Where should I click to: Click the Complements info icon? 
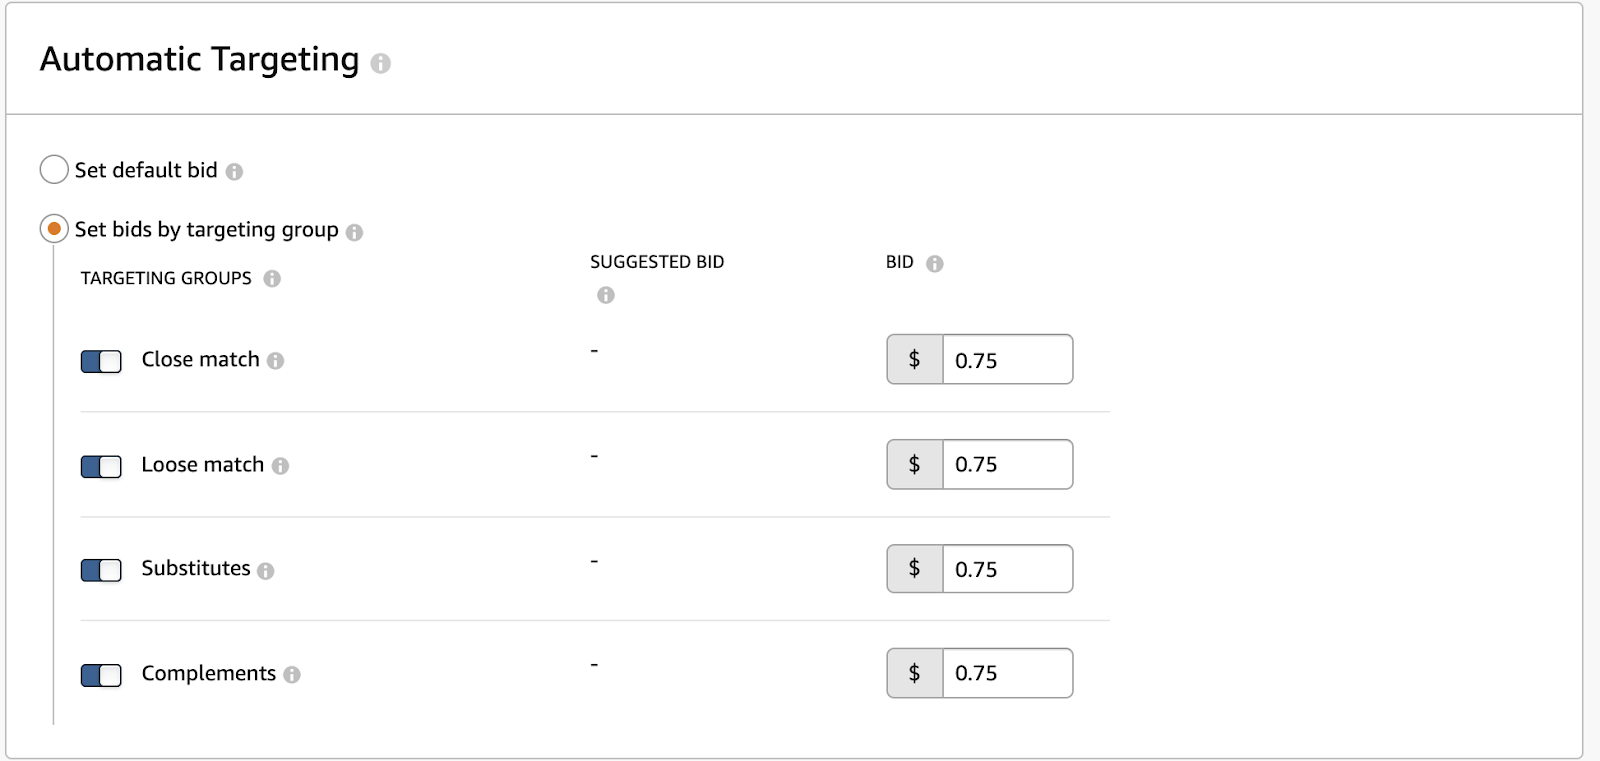coord(291,675)
